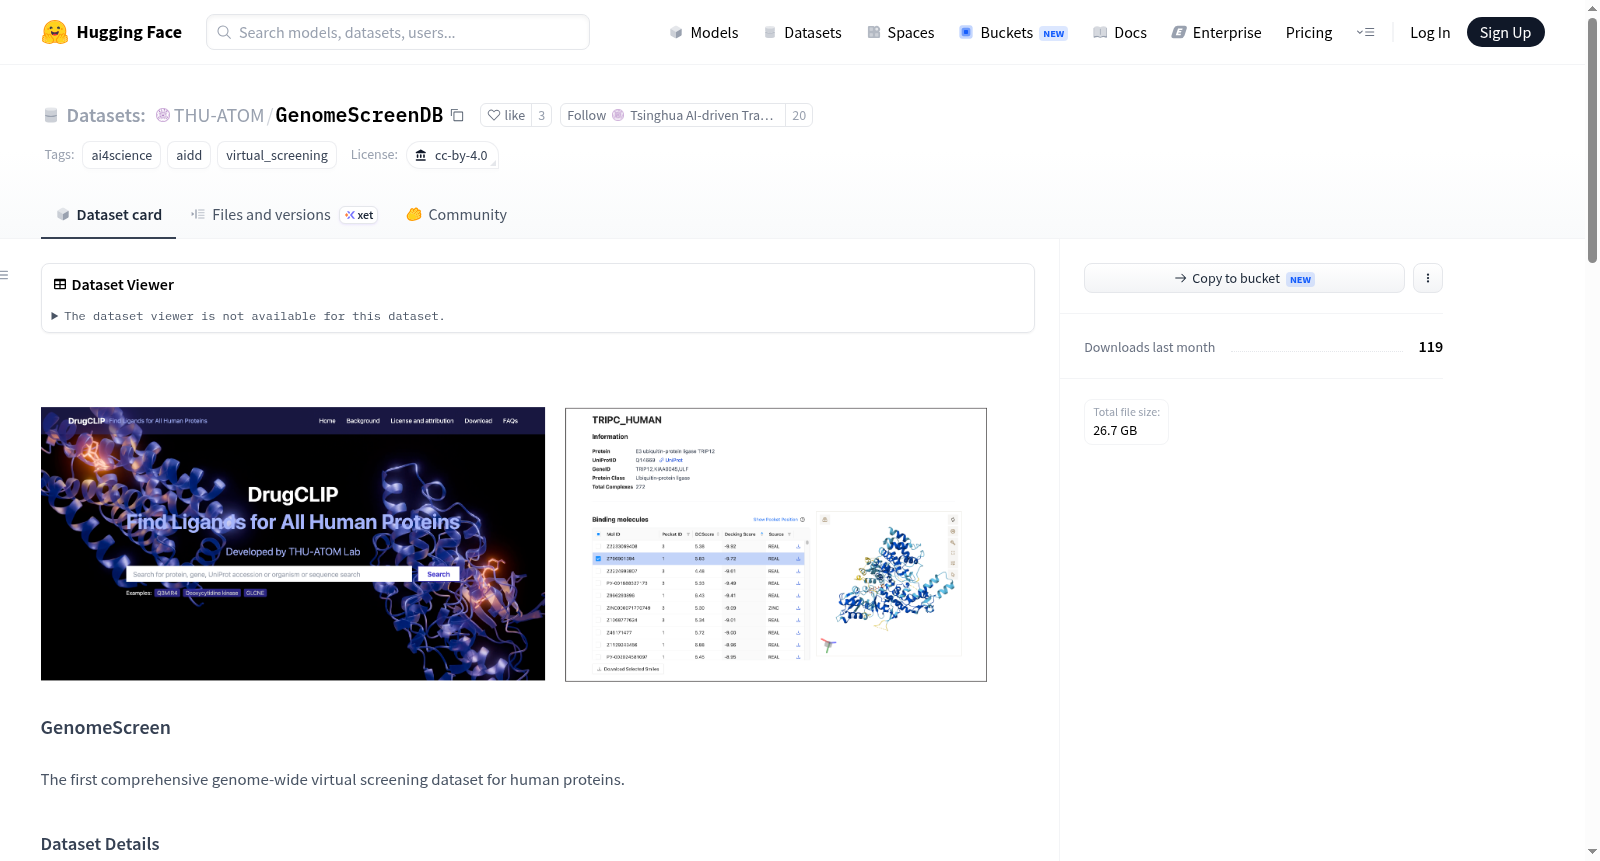The height and width of the screenshot is (861, 1600).
Task: Click the follower count 20
Action: [x=799, y=115]
